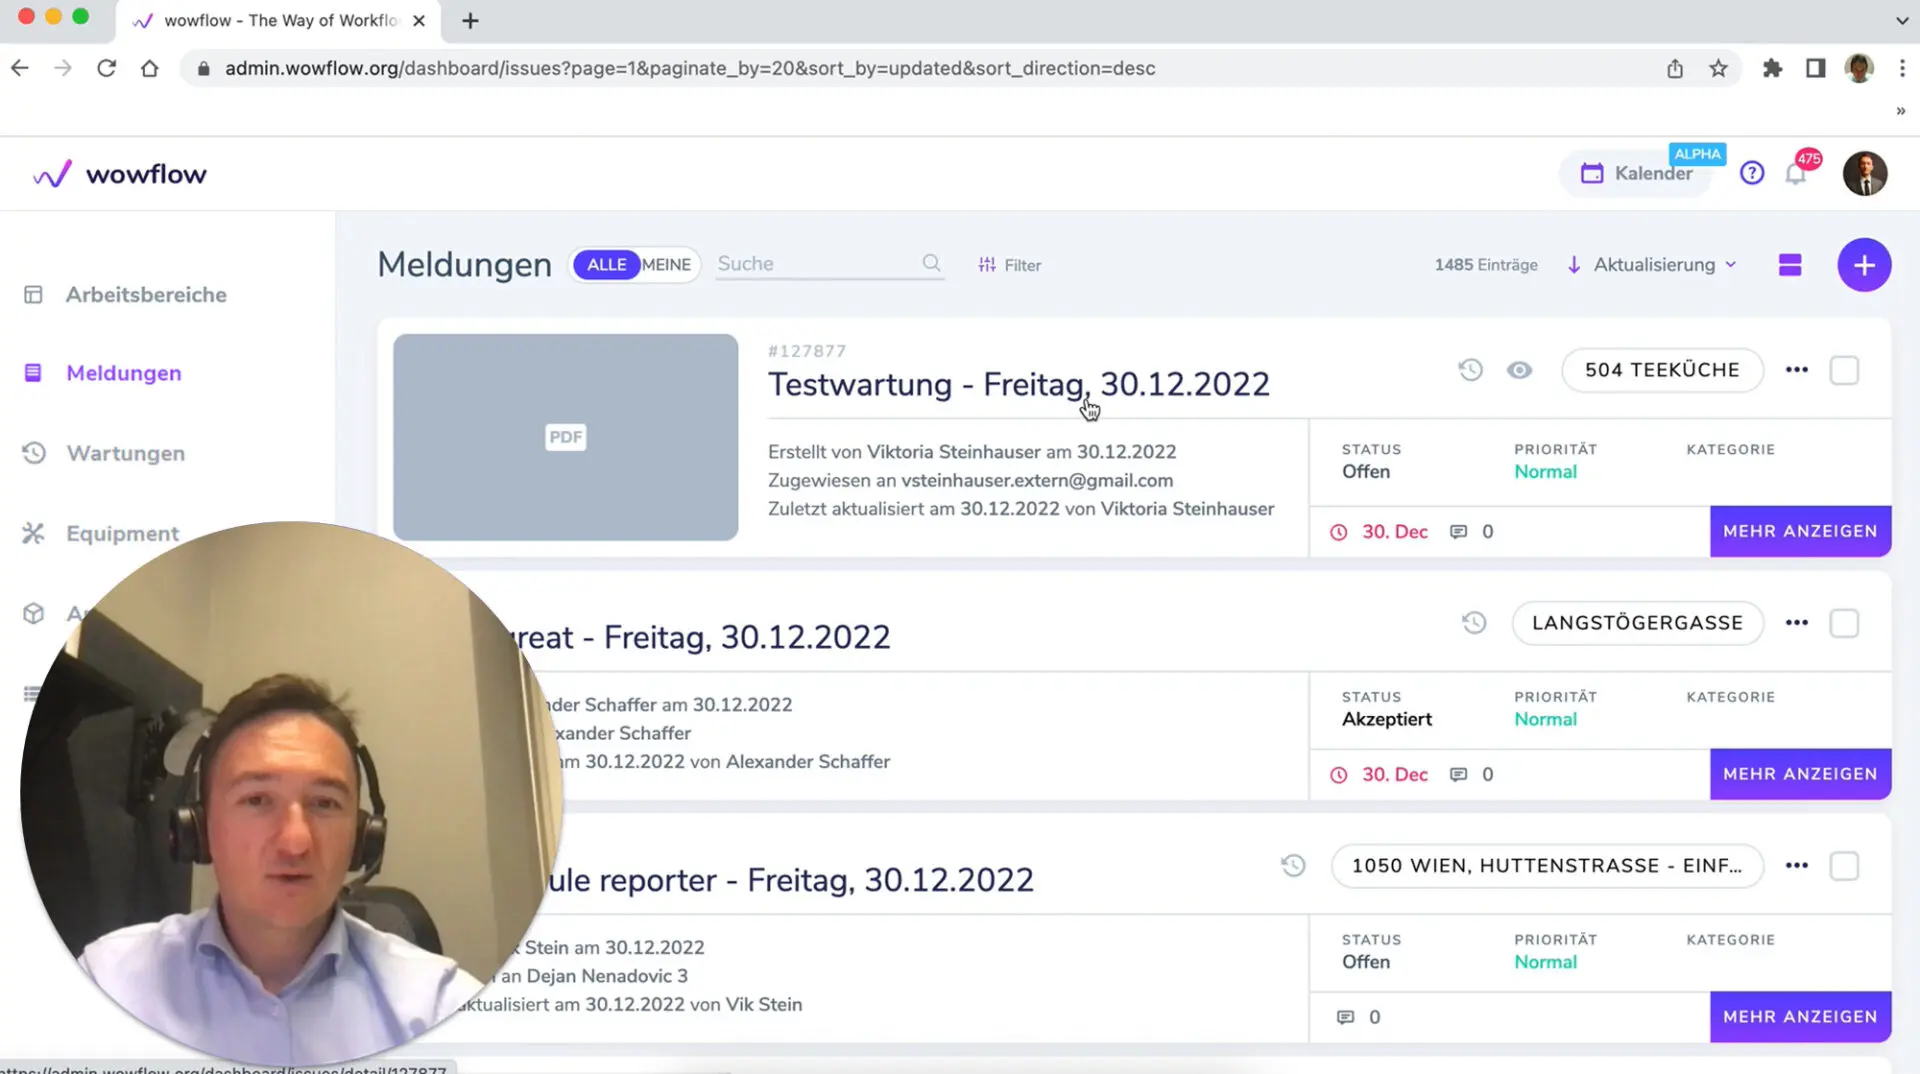Click the LANGSTÖGERGASSE location tag

[1637, 623]
